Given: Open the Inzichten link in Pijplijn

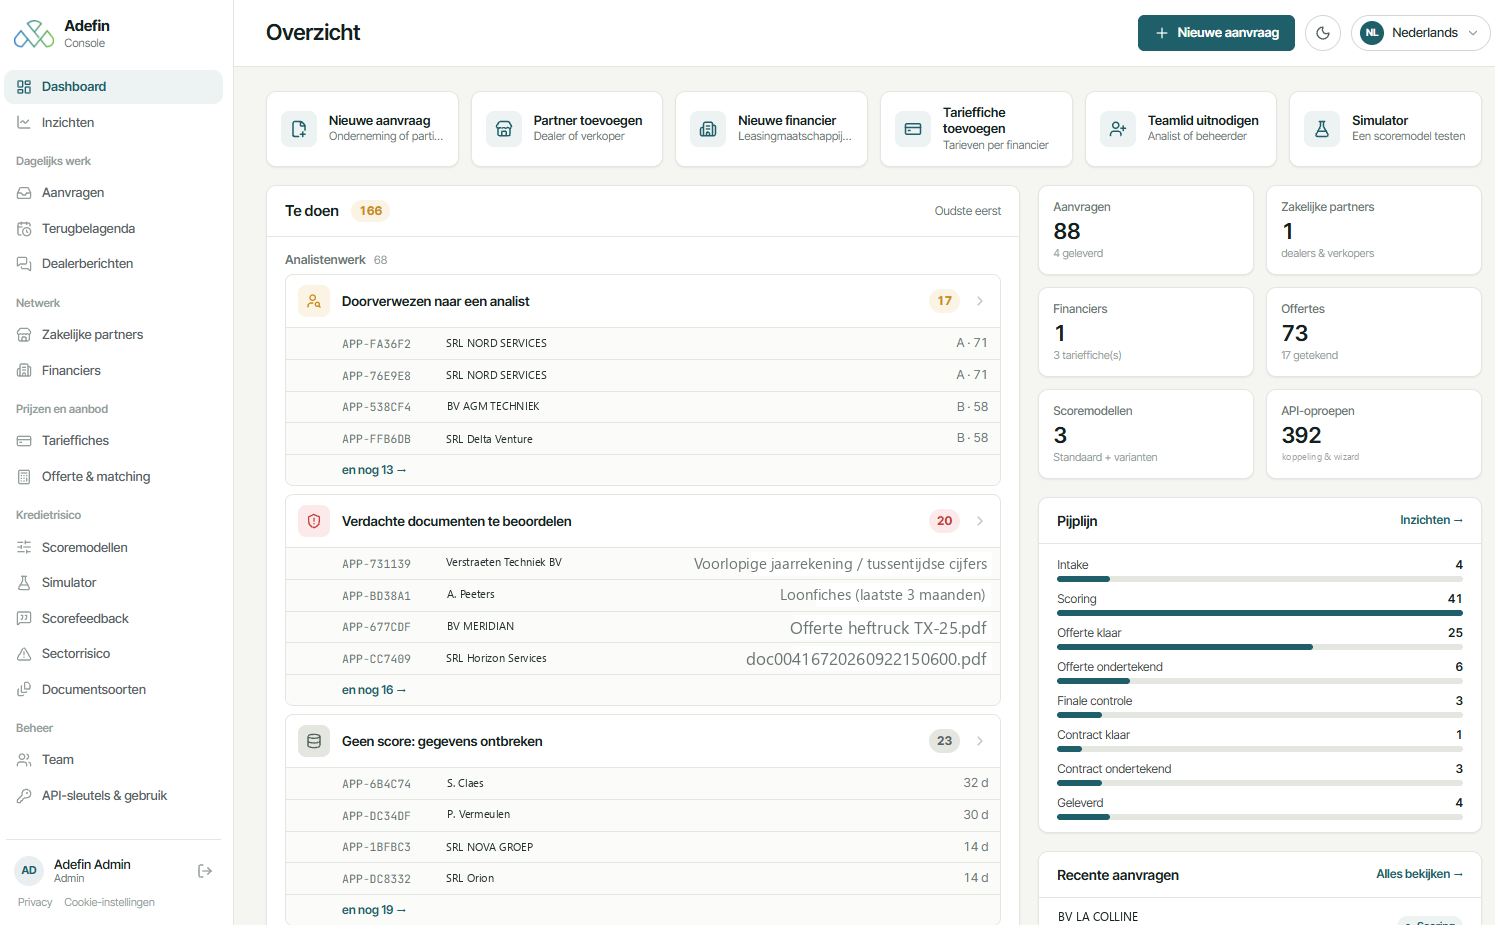Looking at the screenshot, I should (1431, 520).
